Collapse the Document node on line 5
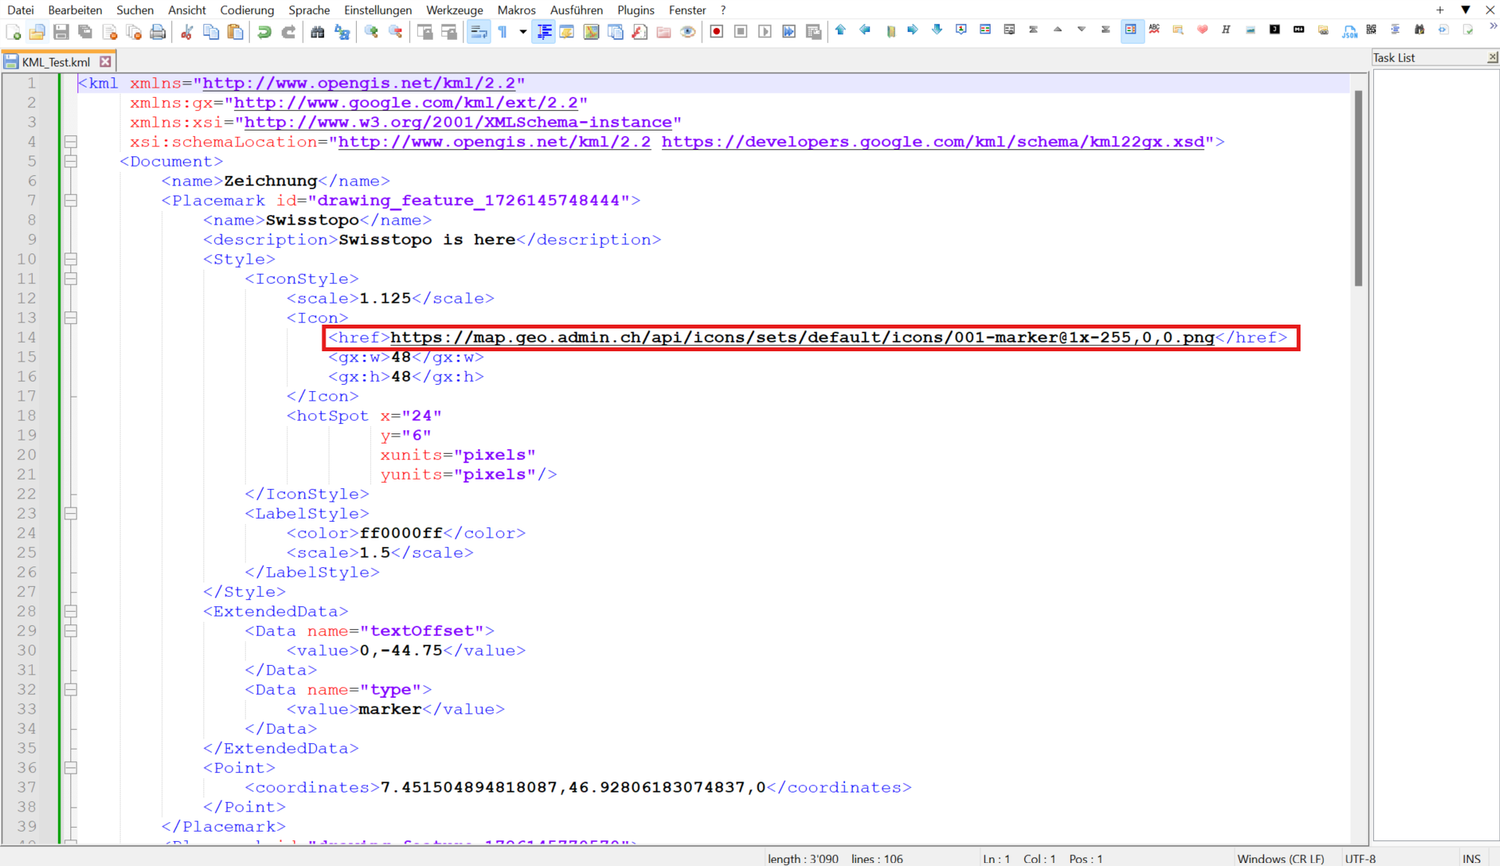The height and width of the screenshot is (866, 1500). tap(71, 161)
